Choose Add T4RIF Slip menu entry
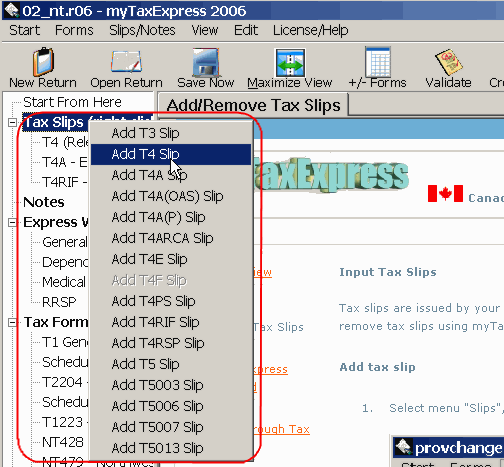 (x=171, y=322)
